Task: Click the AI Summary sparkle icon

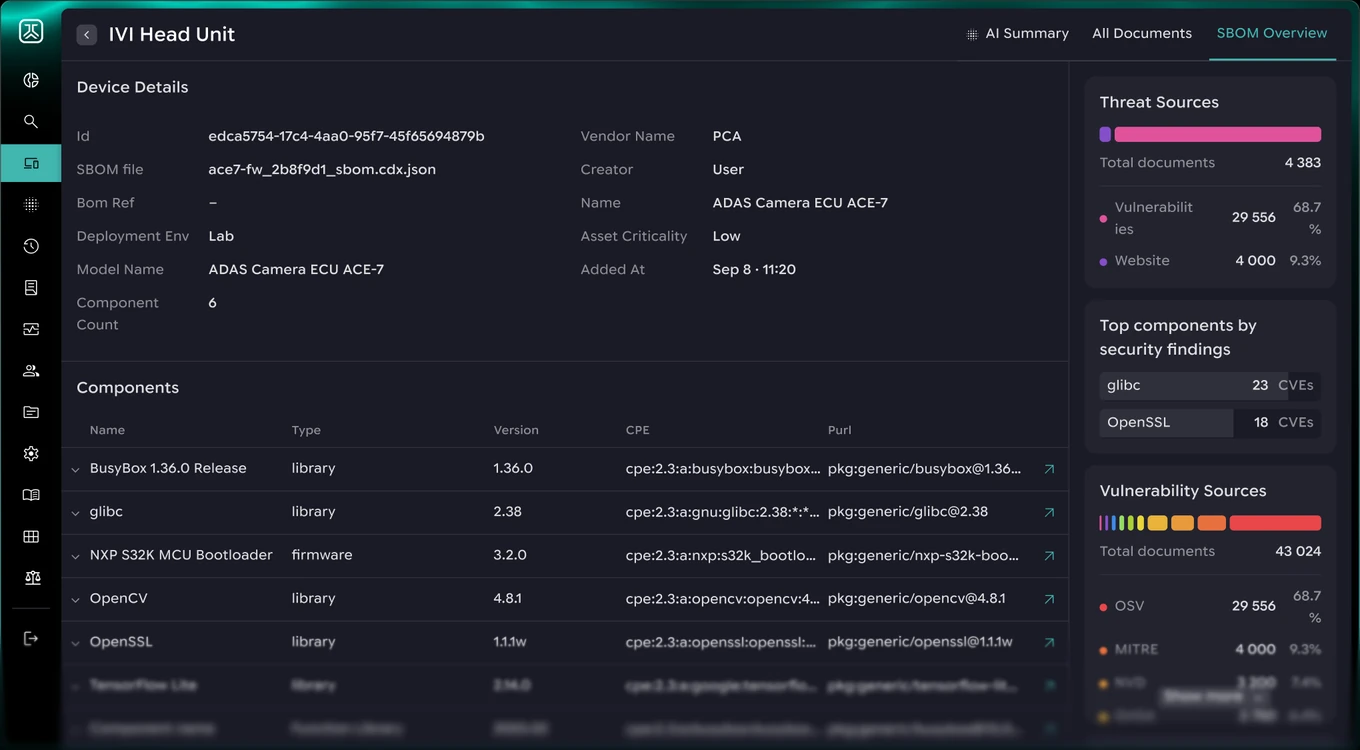Action: pos(972,34)
